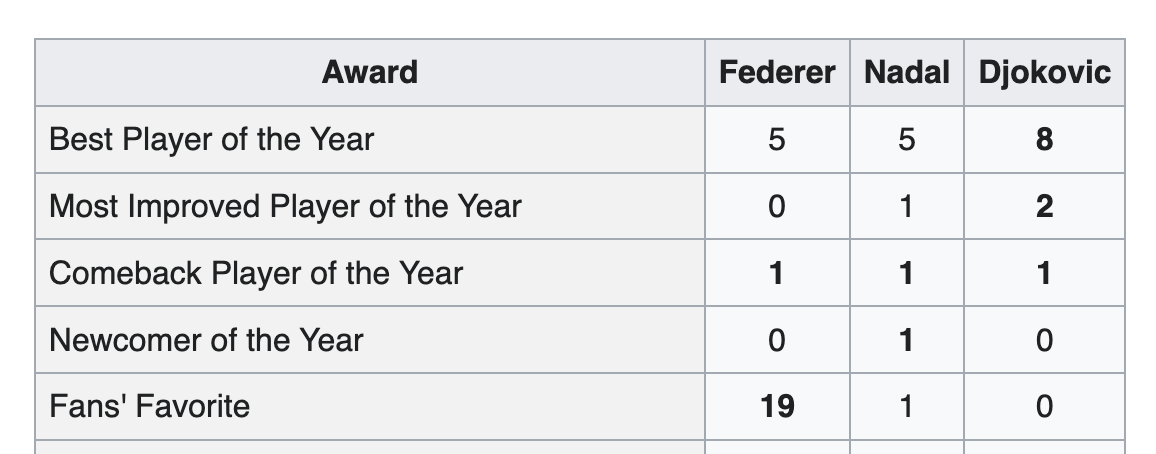The width and height of the screenshot is (1156, 454).
Task: Select Federer's Fans' Favorite value 19
Action: click(777, 406)
